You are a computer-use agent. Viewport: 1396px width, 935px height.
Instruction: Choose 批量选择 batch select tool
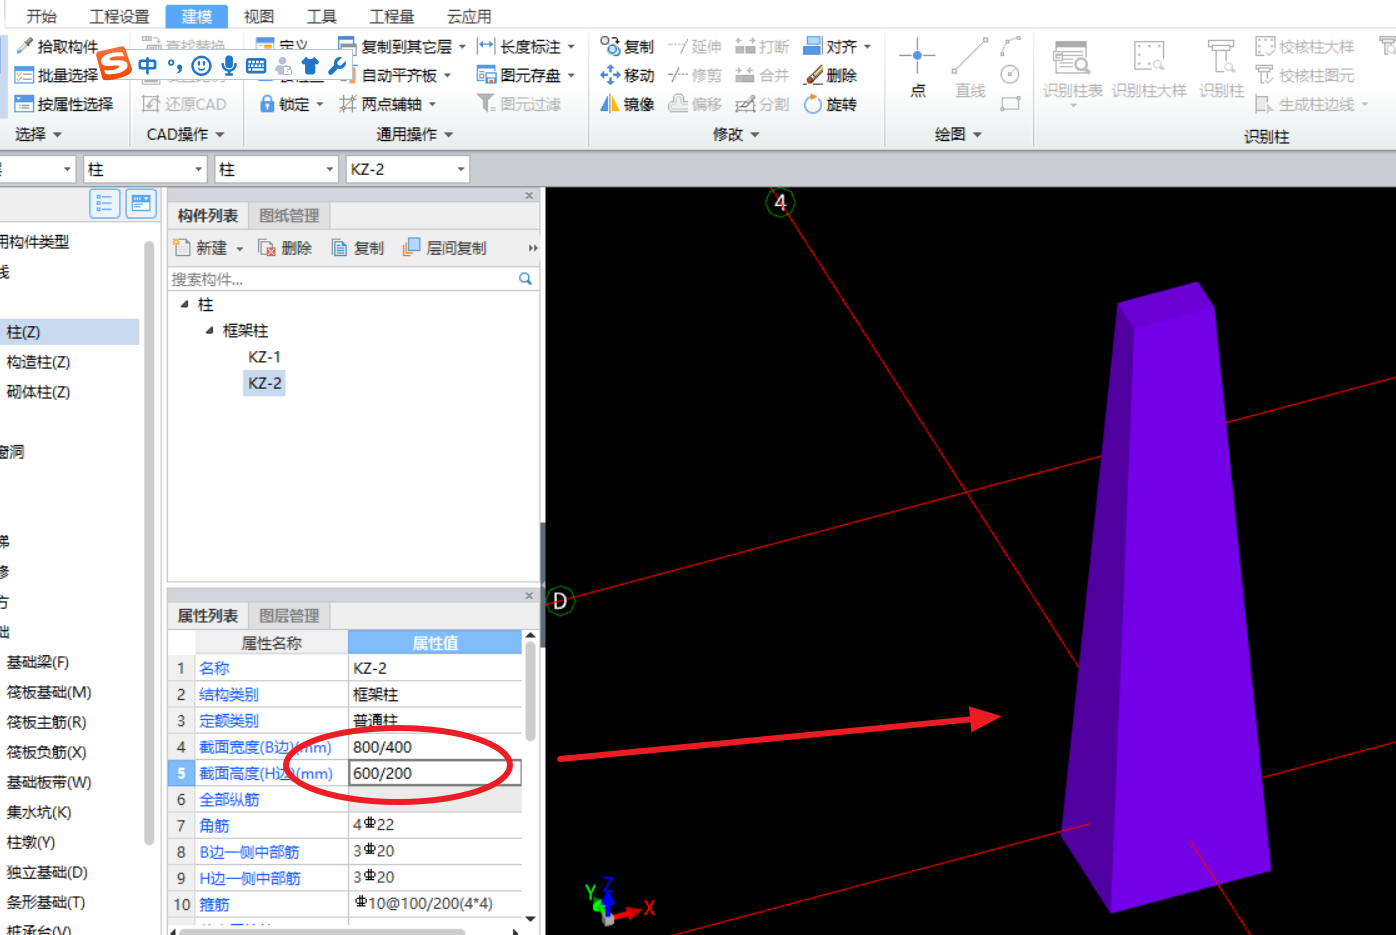[x=57, y=75]
